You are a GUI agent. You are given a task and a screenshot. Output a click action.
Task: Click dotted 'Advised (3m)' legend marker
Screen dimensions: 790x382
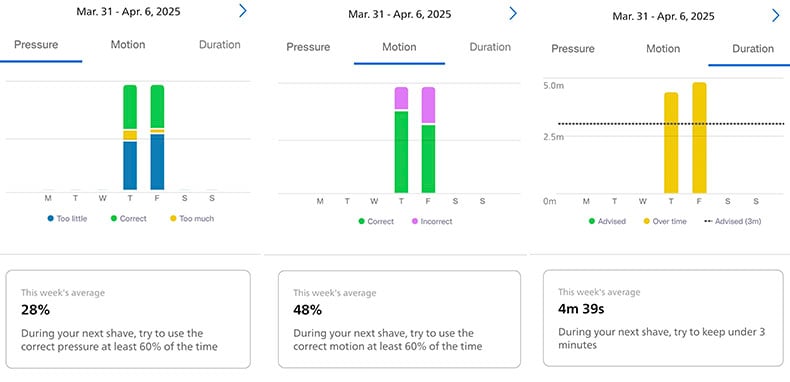(x=707, y=221)
